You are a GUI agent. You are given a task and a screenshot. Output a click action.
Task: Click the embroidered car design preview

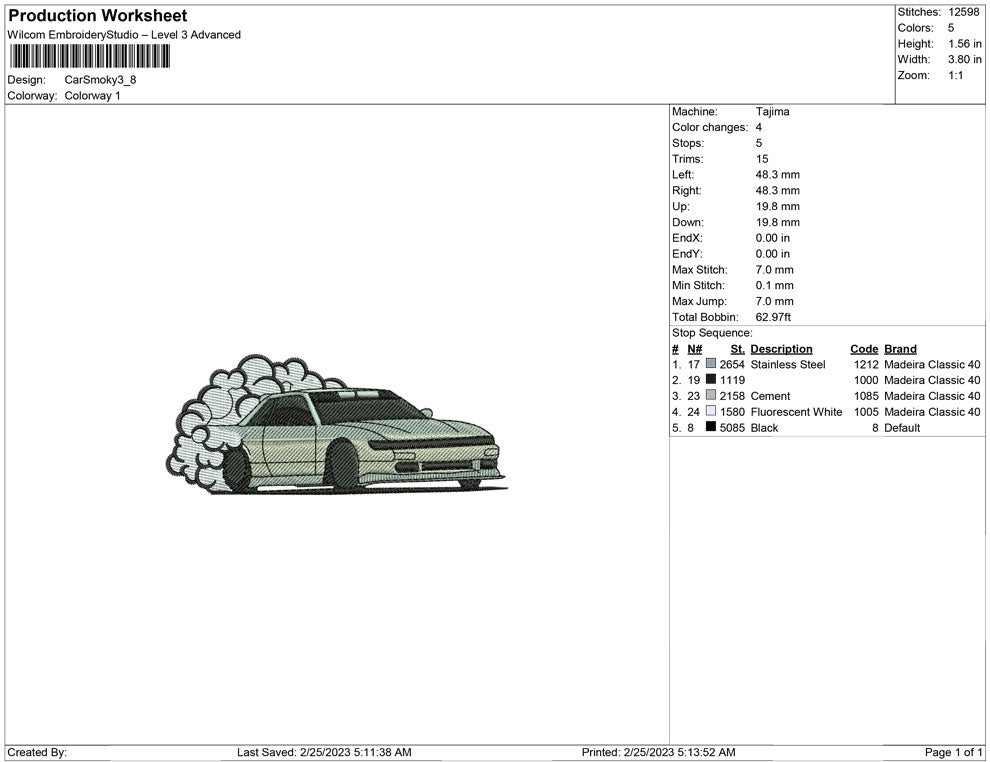pyautogui.click(x=337, y=424)
